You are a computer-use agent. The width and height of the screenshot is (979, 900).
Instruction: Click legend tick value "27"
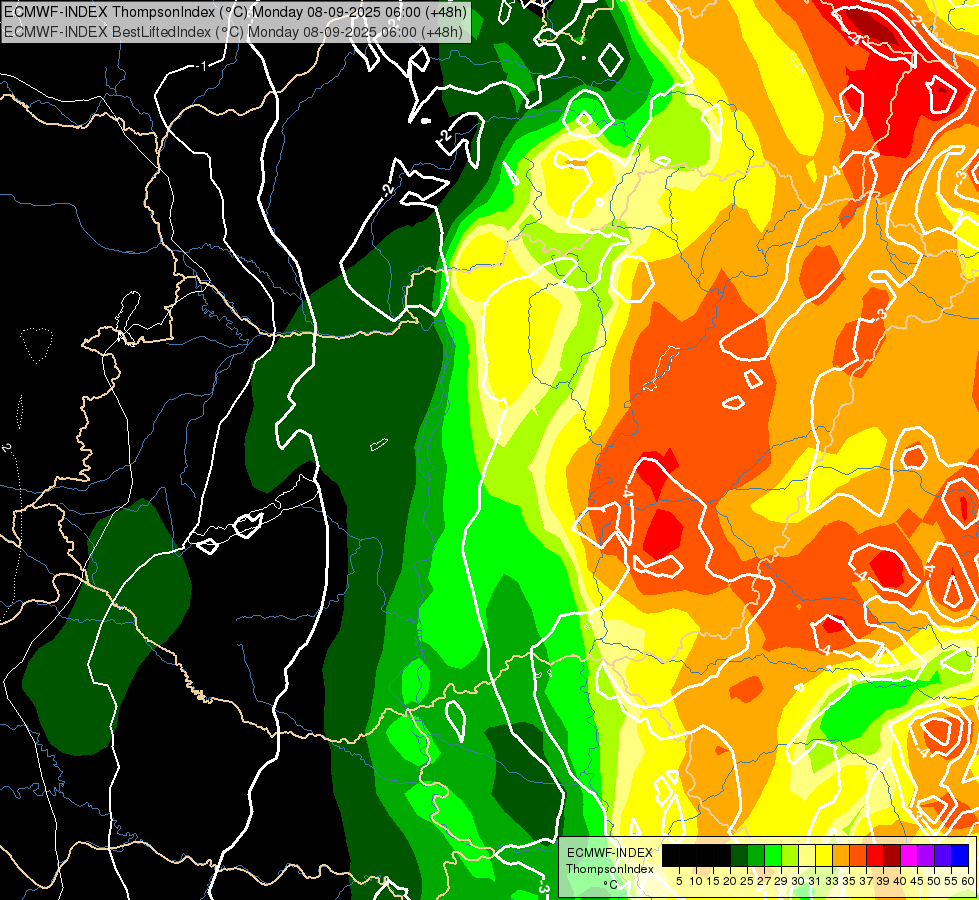(x=764, y=881)
